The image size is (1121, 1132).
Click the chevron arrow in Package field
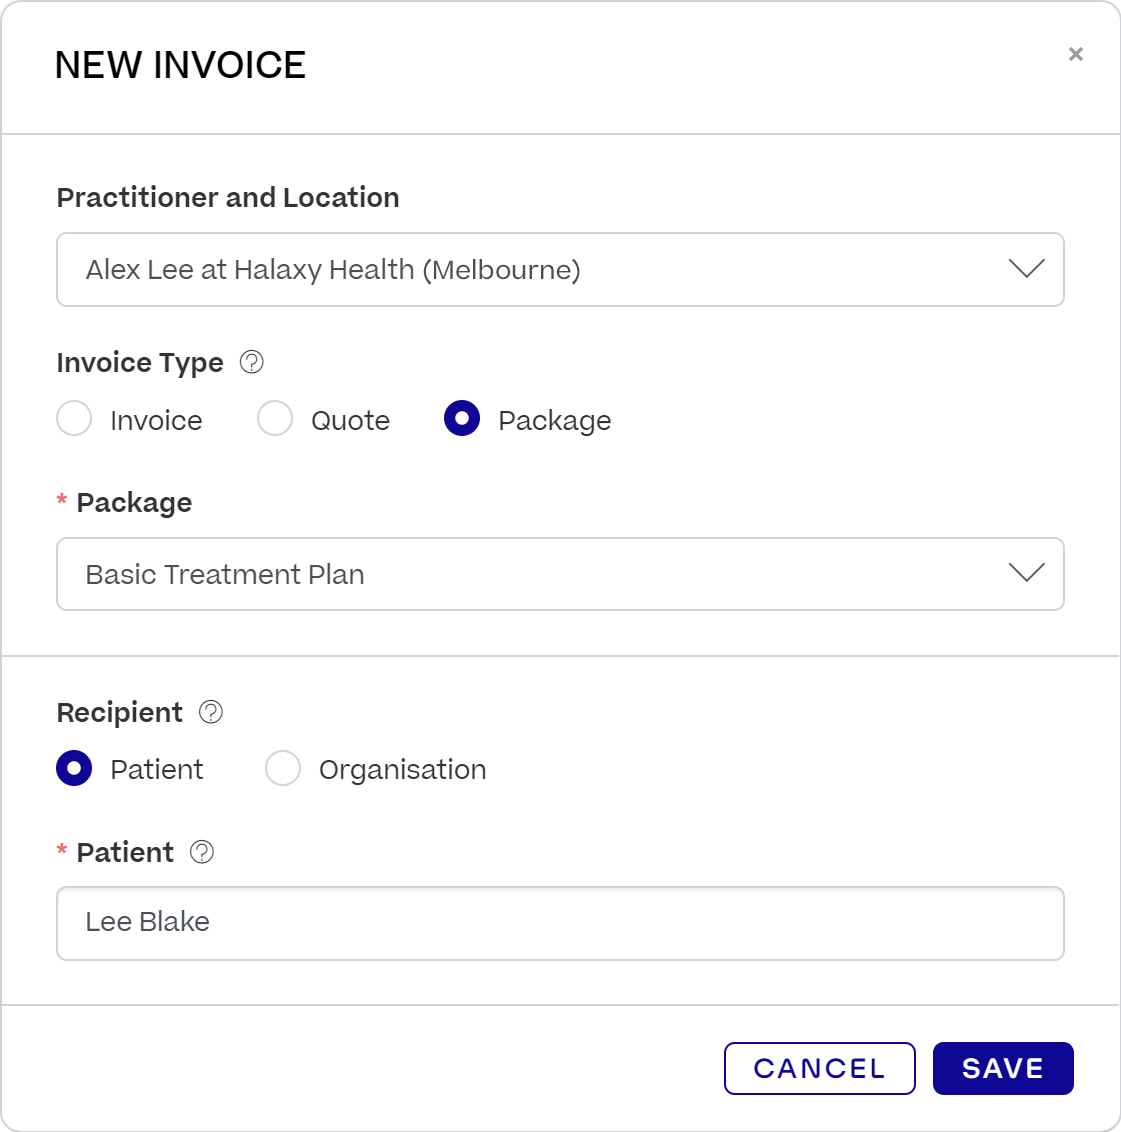[1026, 572]
